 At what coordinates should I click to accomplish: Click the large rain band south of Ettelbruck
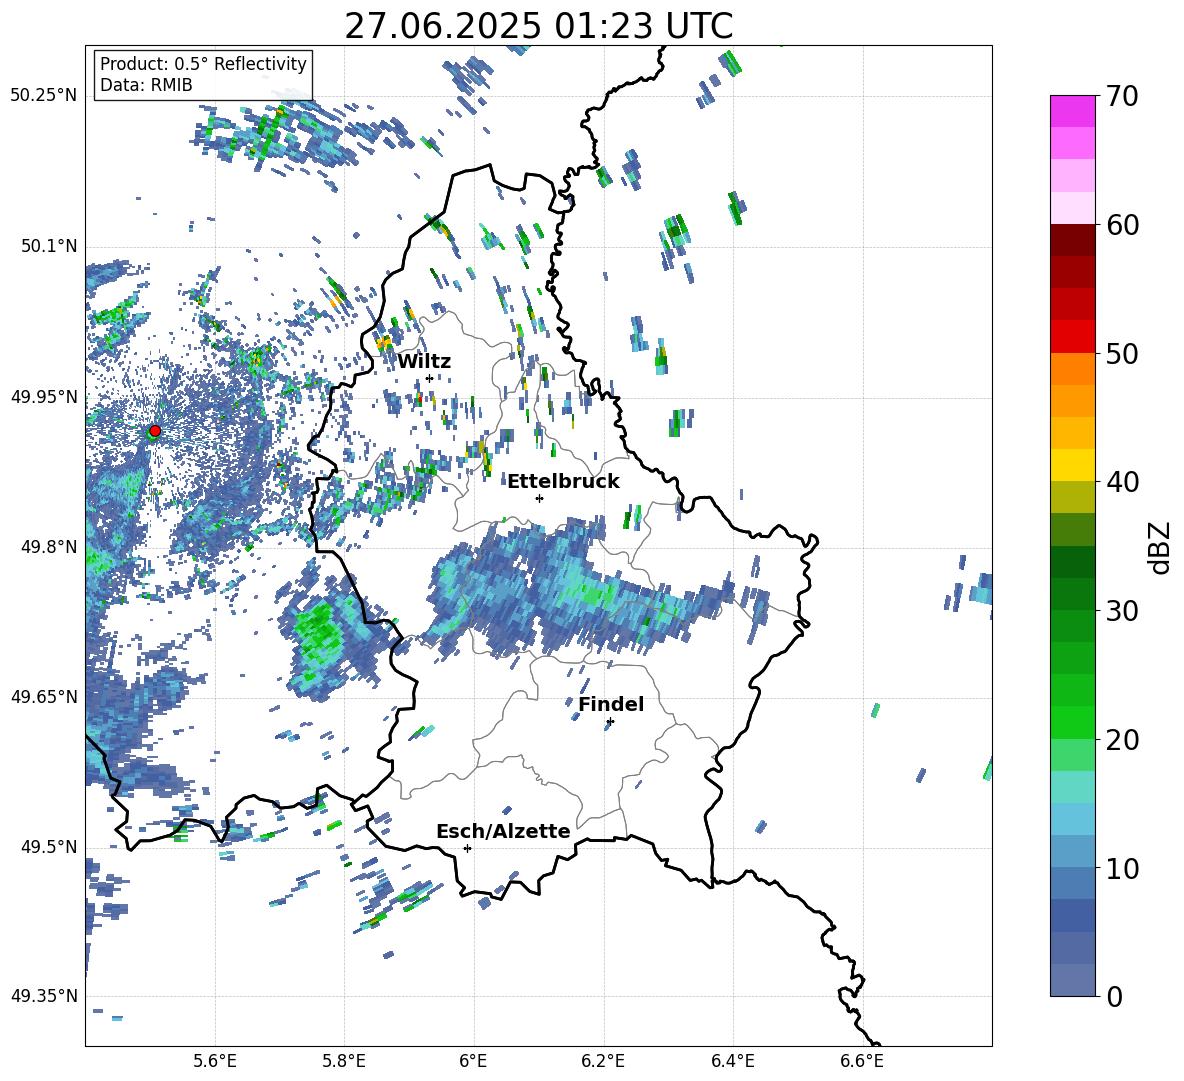tap(581, 587)
